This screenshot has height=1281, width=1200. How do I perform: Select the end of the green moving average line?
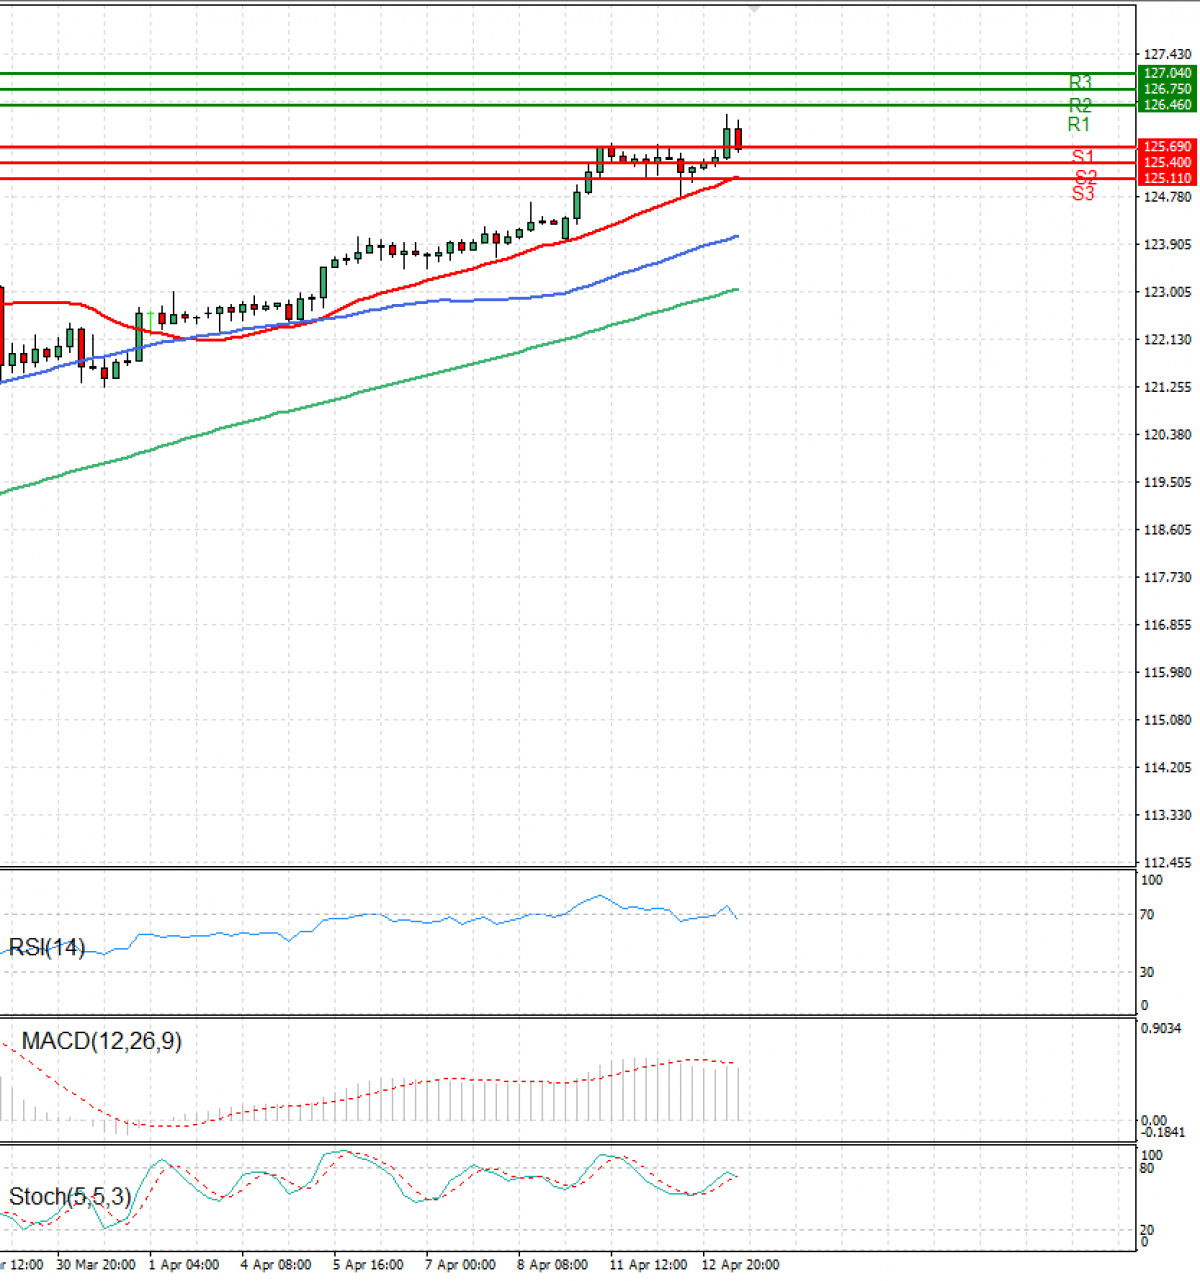pos(736,289)
